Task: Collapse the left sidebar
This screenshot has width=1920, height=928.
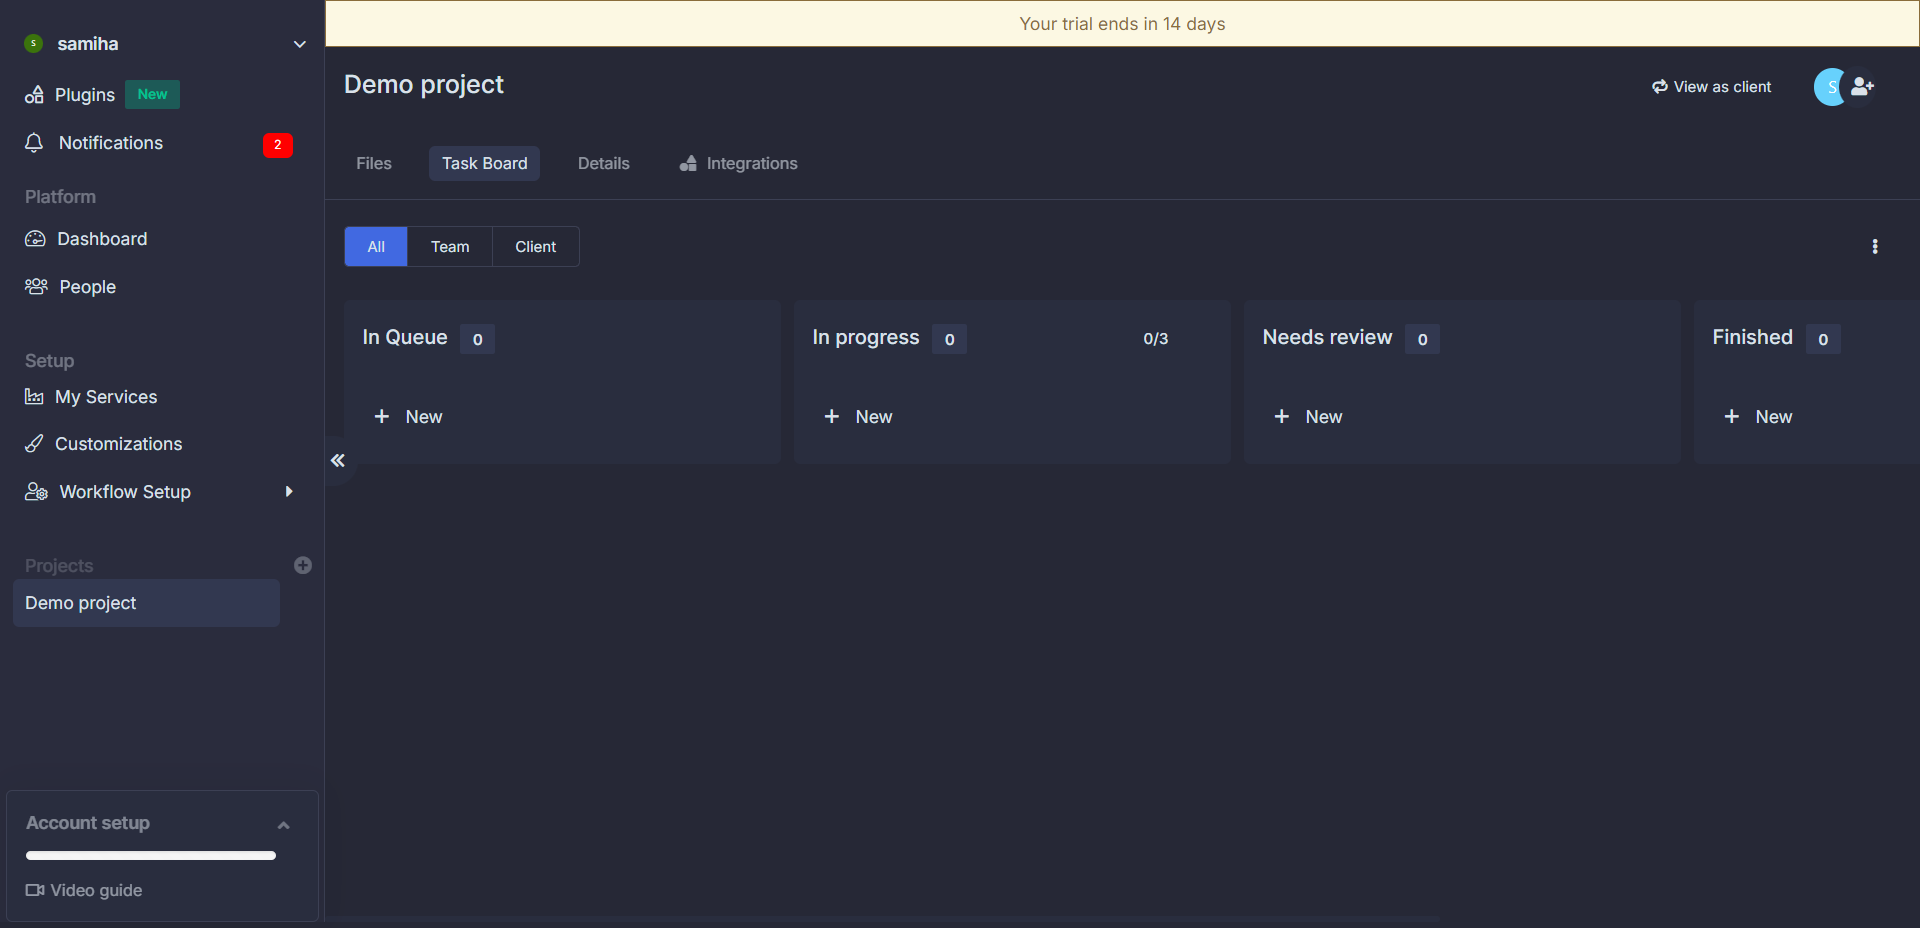Action: coord(337,461)
